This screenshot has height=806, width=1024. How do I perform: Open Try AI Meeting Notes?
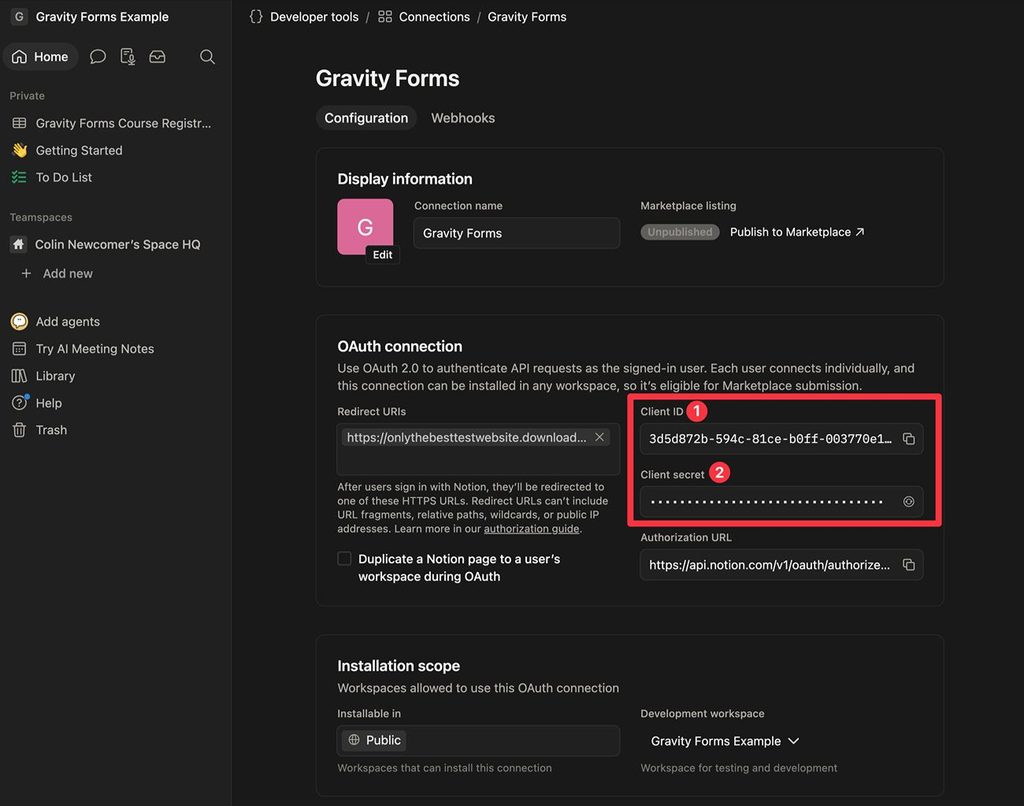(114, 349)
